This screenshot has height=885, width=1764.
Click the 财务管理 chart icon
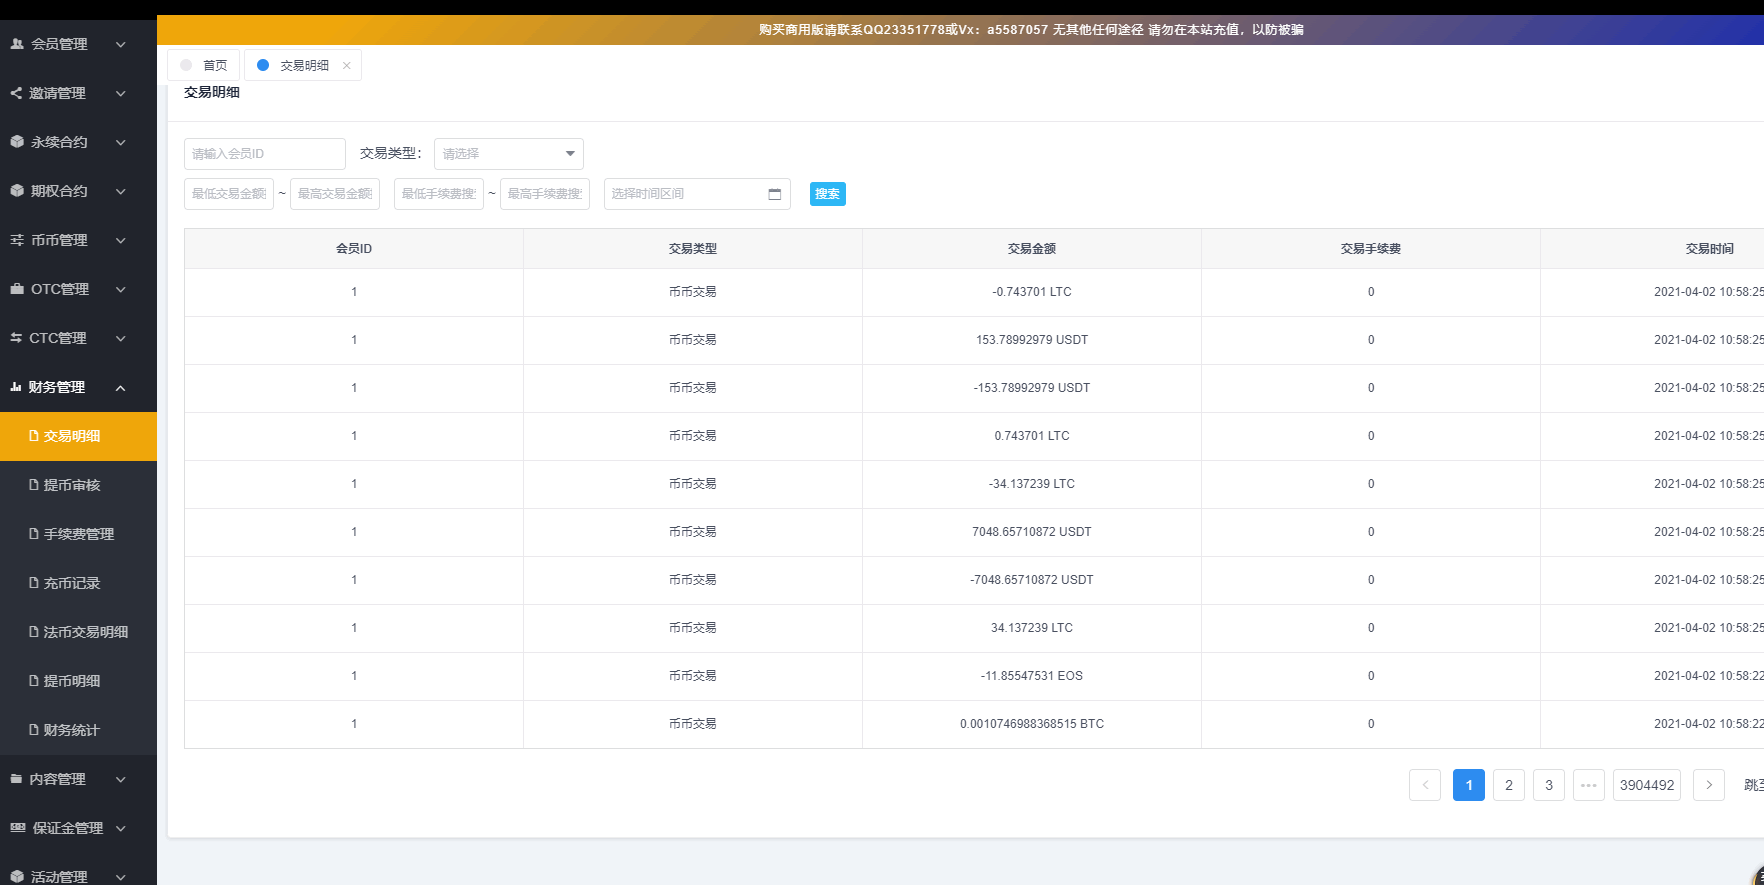[x=16, y=387]
